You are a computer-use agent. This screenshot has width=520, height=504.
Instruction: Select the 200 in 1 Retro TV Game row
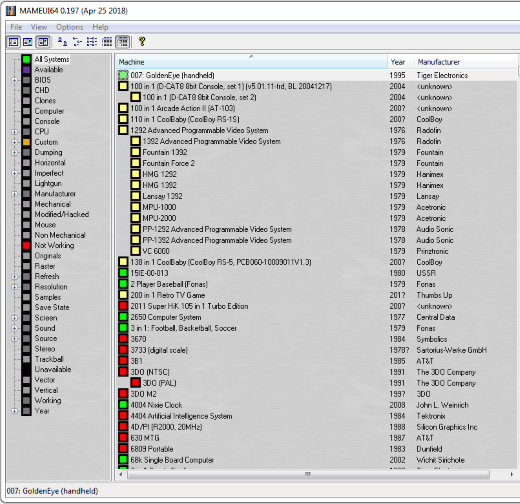coord(317,295)
